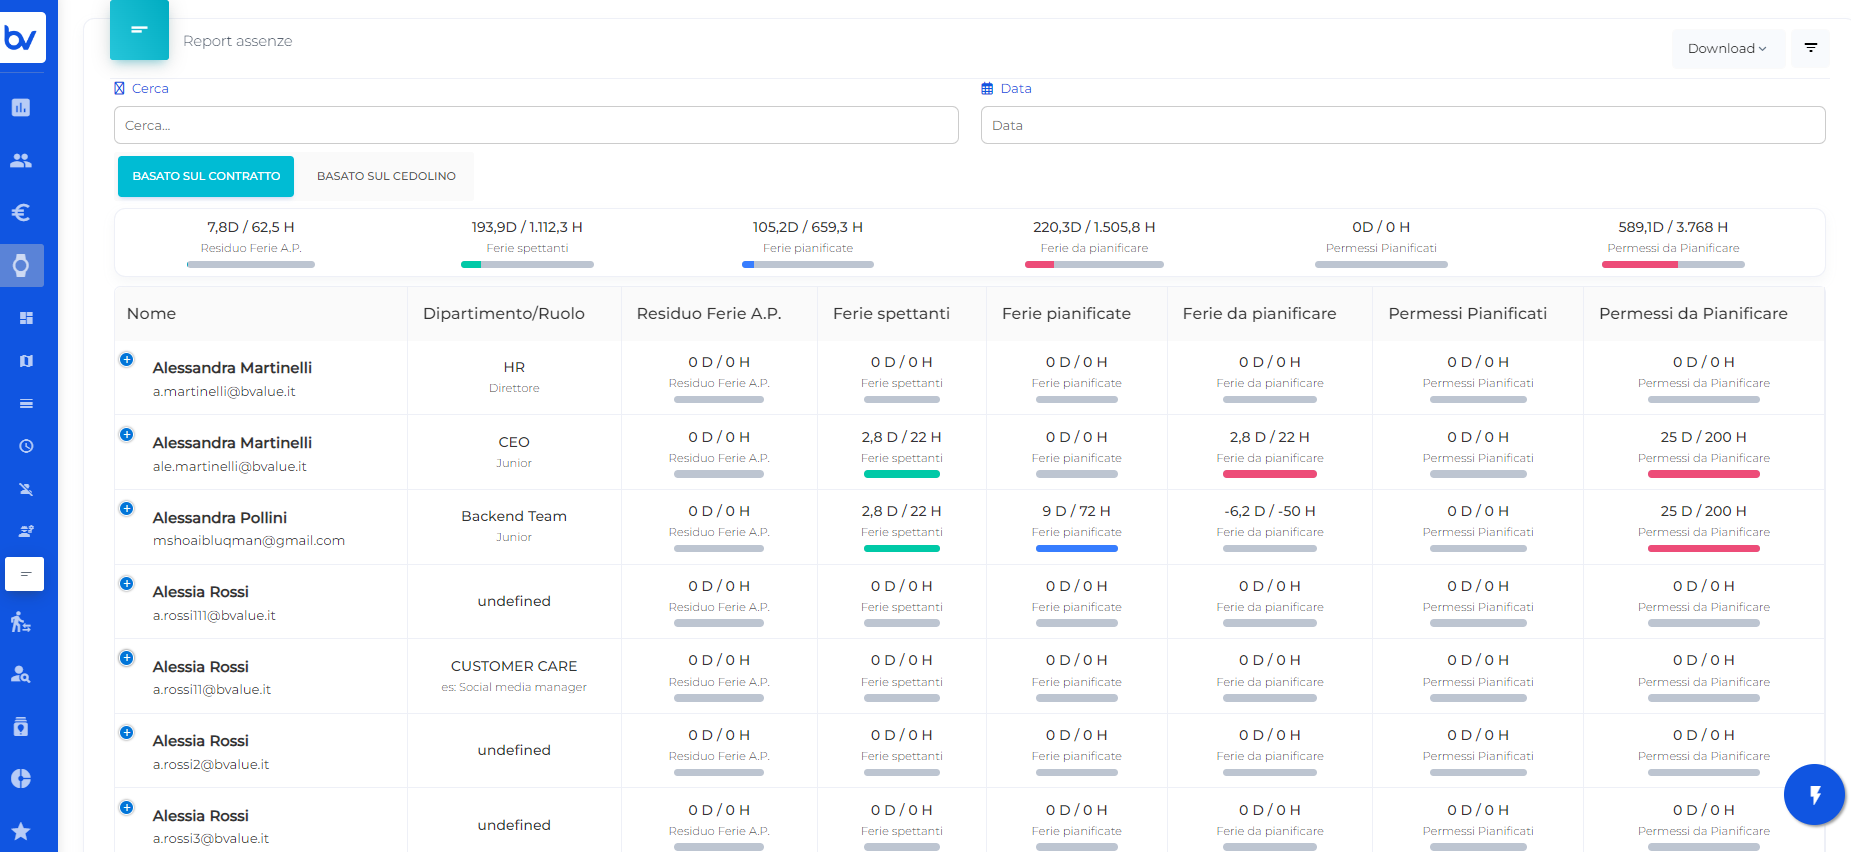
Task: Click the bv logo in sidebar
Action: pyautogui.click(x=22, y=38)
